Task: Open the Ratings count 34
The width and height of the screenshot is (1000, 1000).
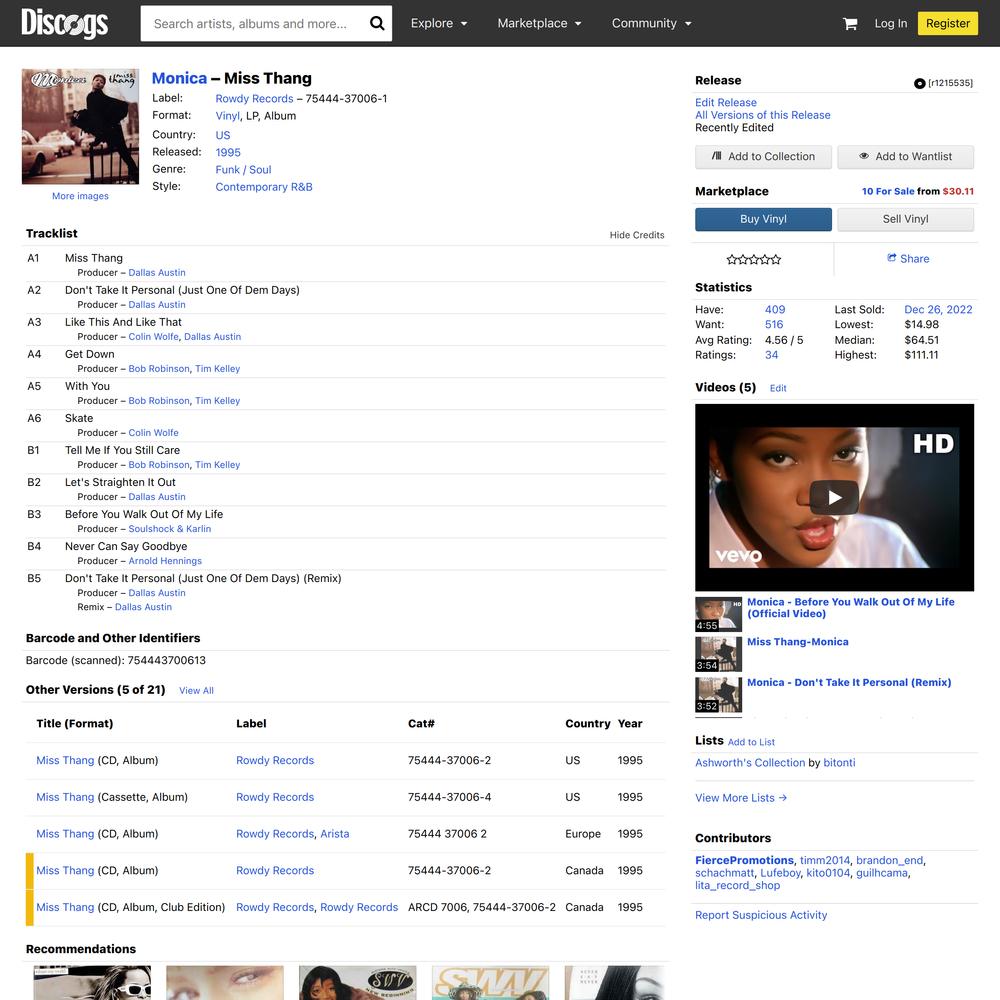Action: (x=771, y=355)
